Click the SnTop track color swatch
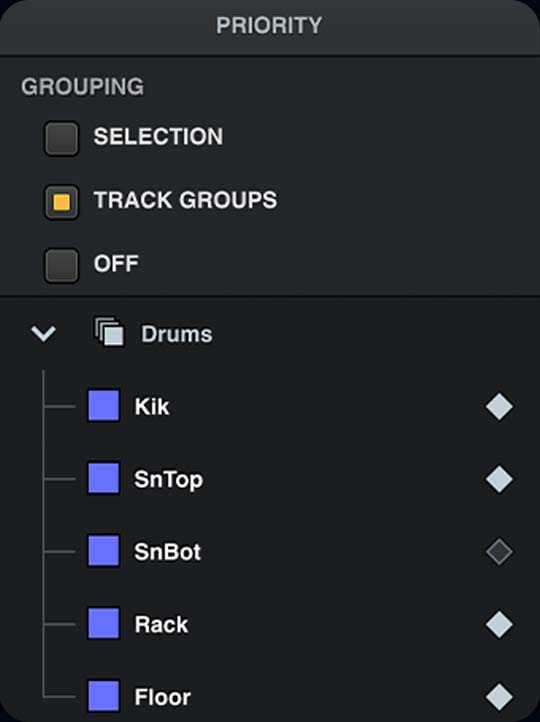The height and width of the screenshot is (722, 540). tap(104, 478)
